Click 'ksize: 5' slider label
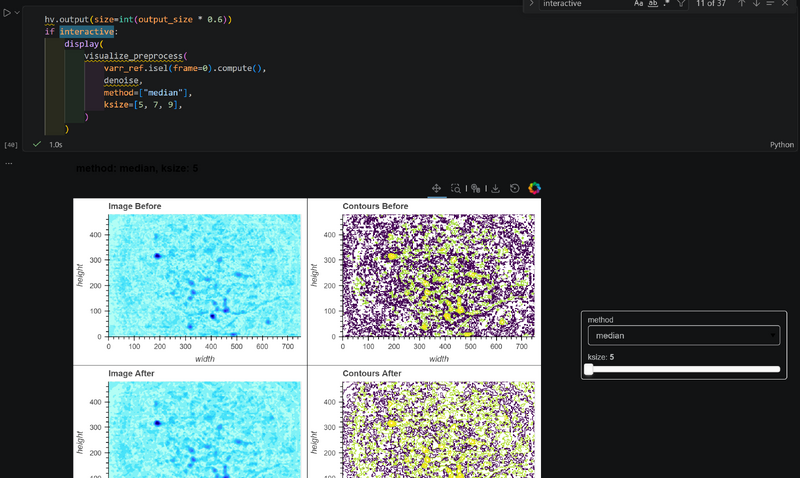The width and height of the screenshot is (800, 478). (x=601, y=357)
